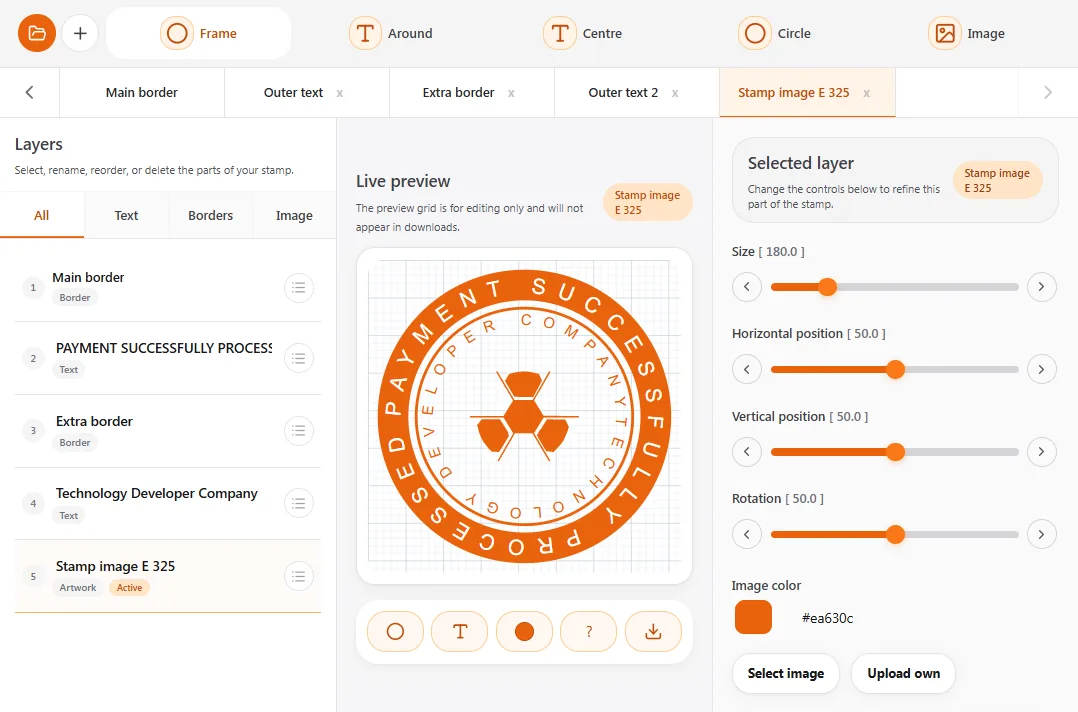Close the Extra border tab
Image resolution: width=1078 pixels, height=712 pixels.
pos(511,93)
